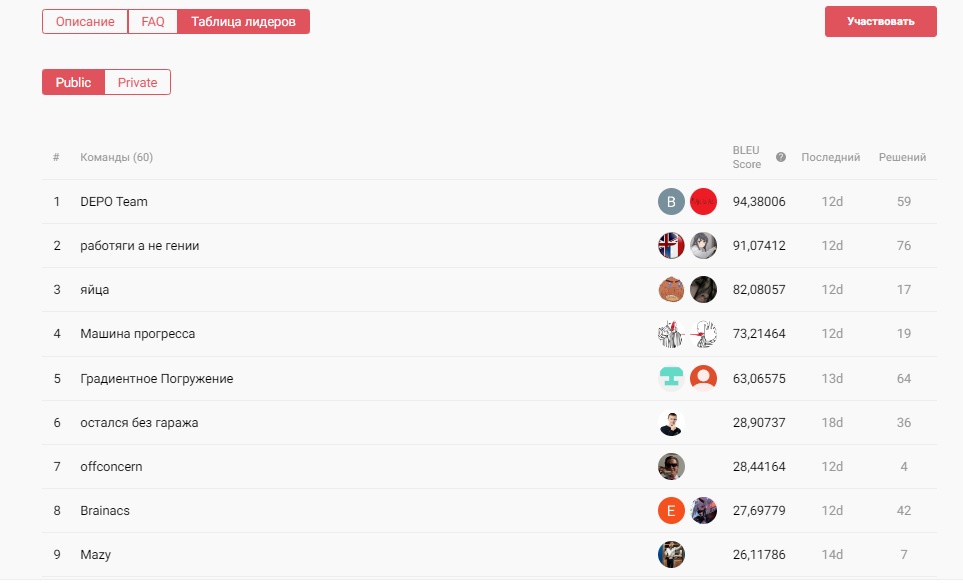Switch to the Public leaderboard
The image size is (963, 583).
[x=73, y=82]
